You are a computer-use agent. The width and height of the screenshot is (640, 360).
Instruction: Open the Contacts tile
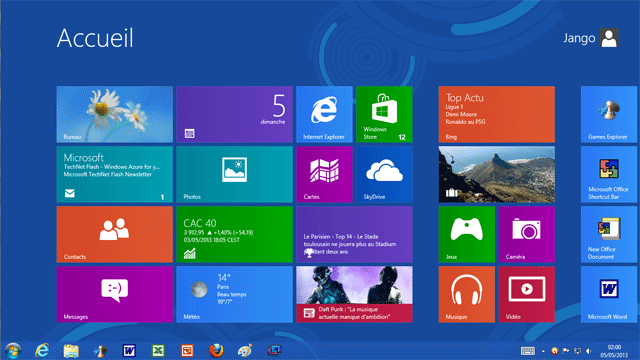click(115, 234)
